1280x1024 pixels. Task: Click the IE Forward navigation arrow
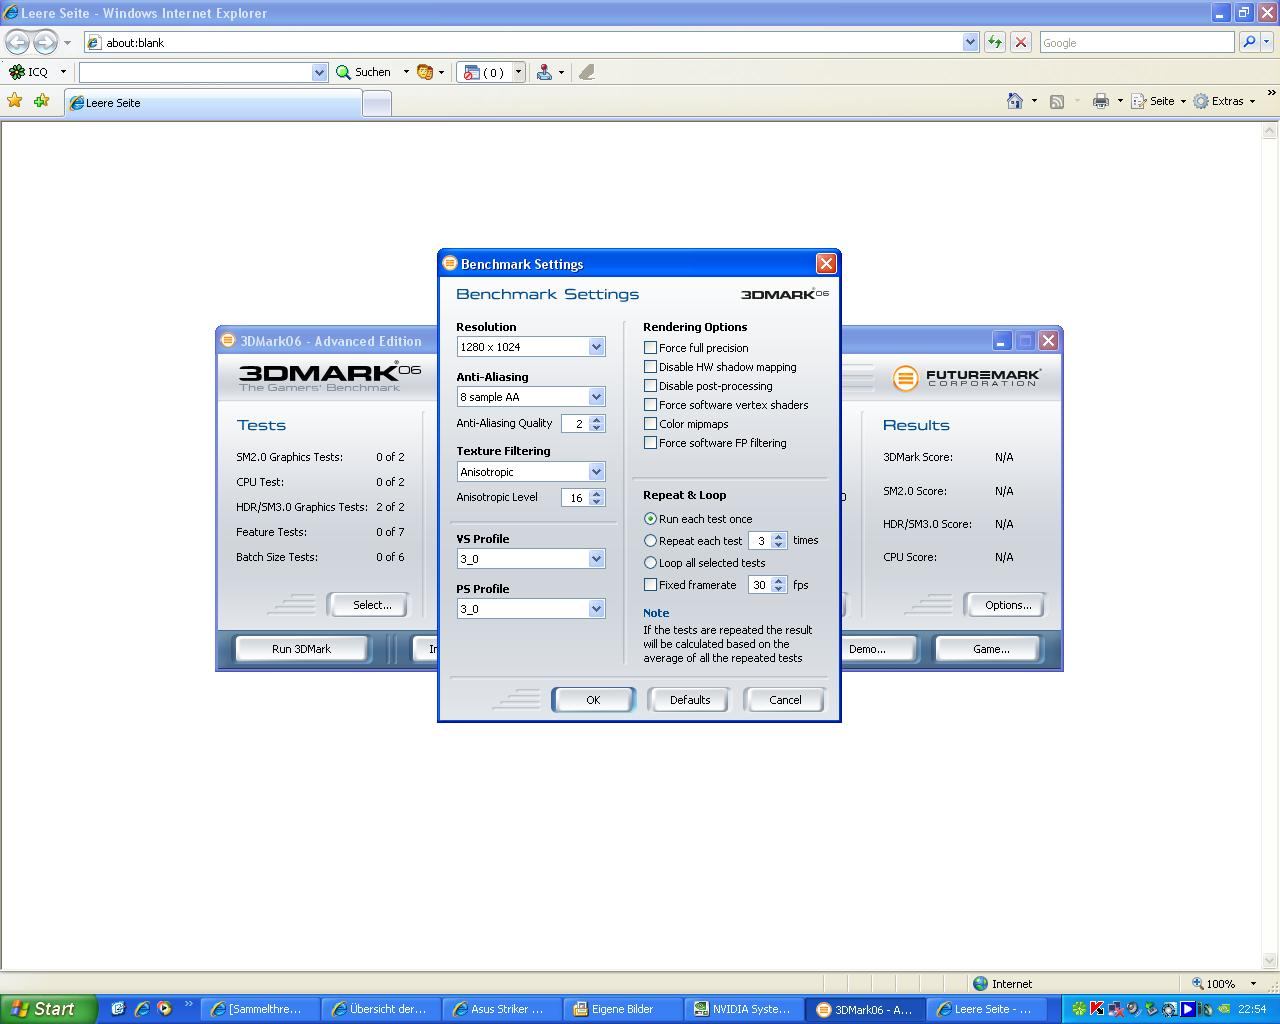point(45,42)
